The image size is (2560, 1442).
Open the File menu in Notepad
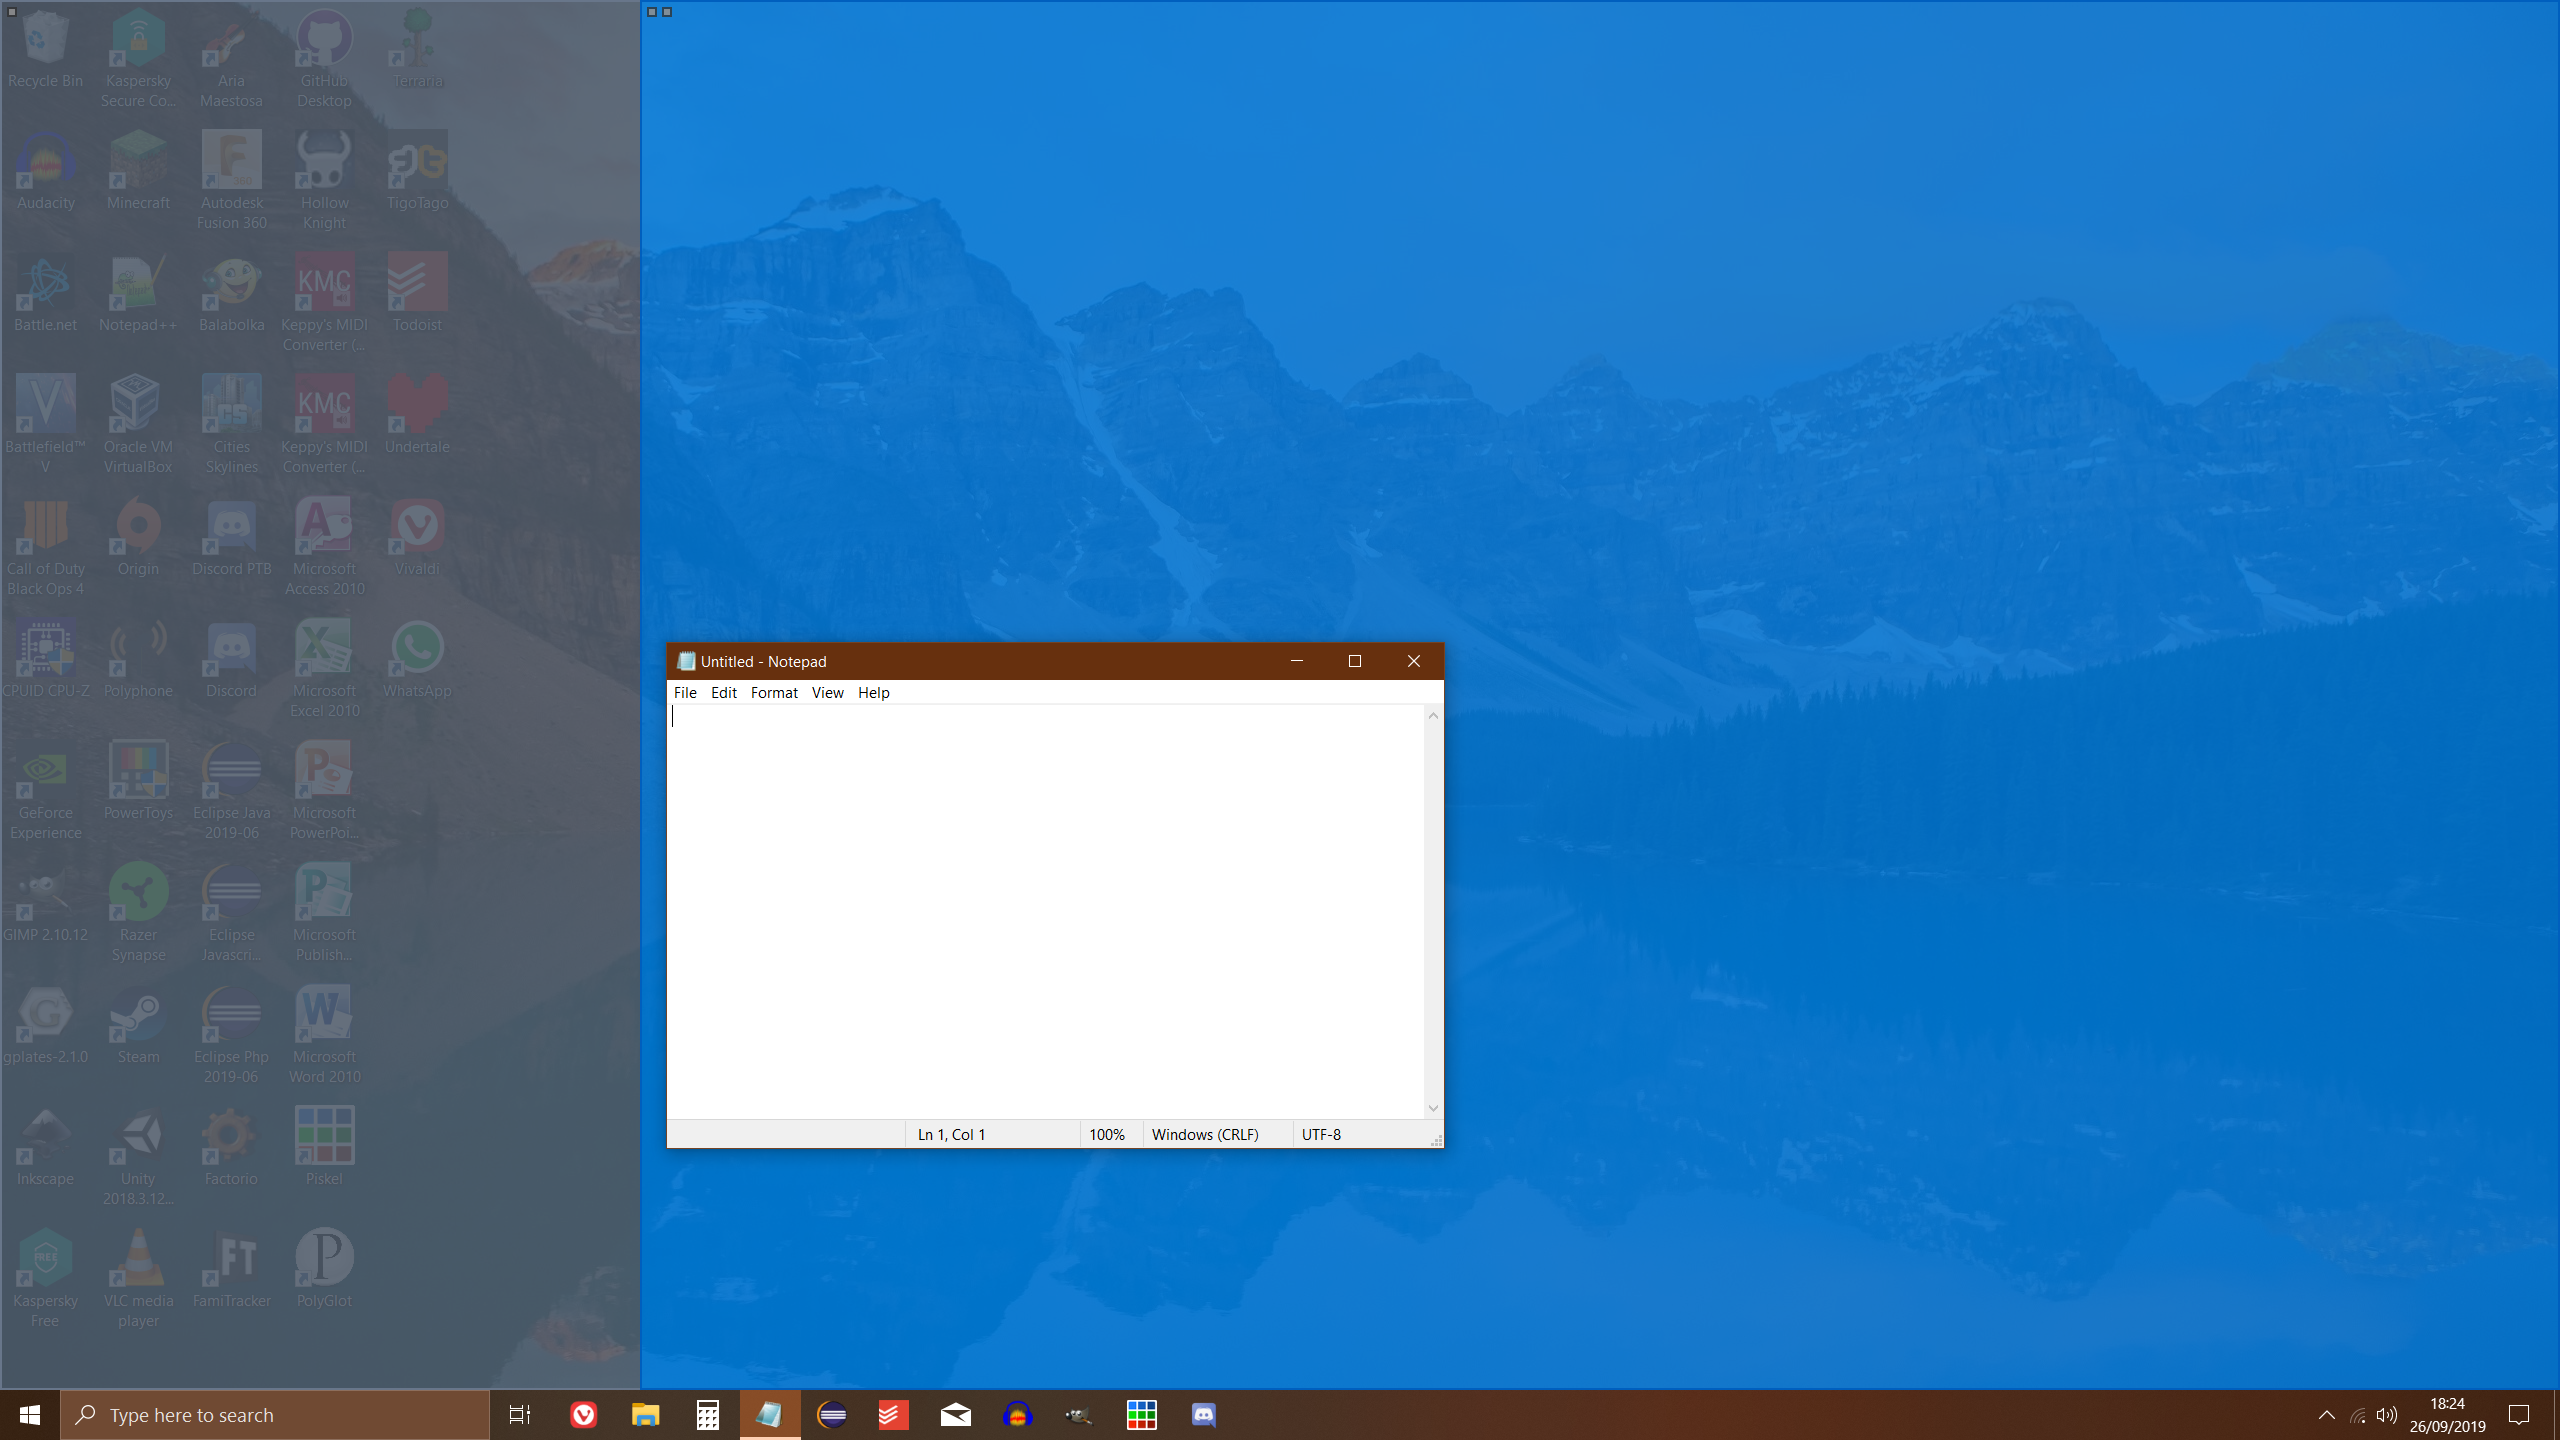pos(685,692)
